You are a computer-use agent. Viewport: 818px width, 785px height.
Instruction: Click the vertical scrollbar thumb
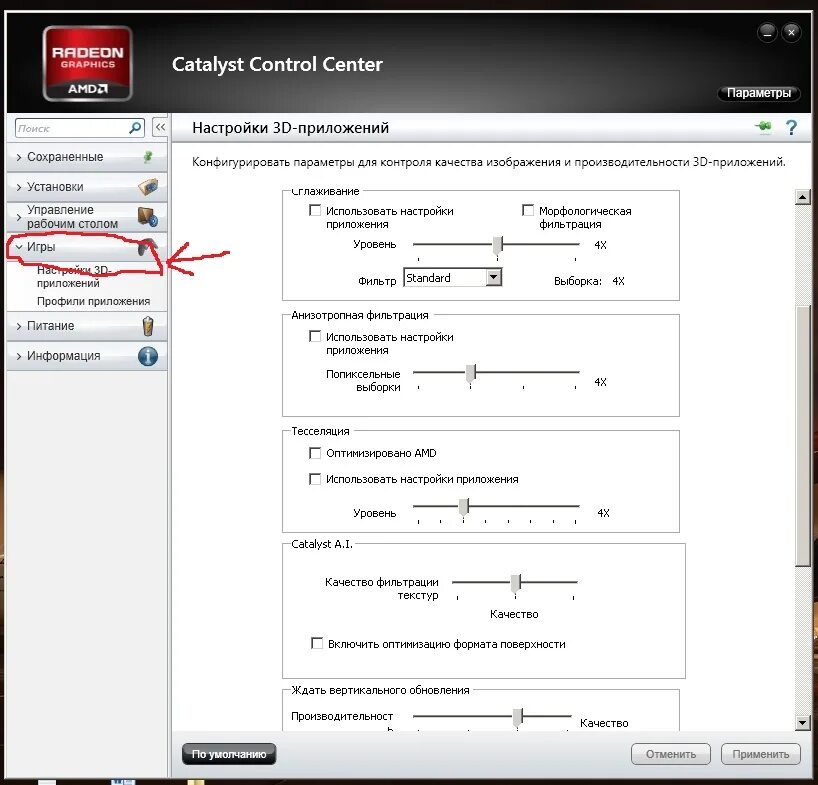point(802,437)
